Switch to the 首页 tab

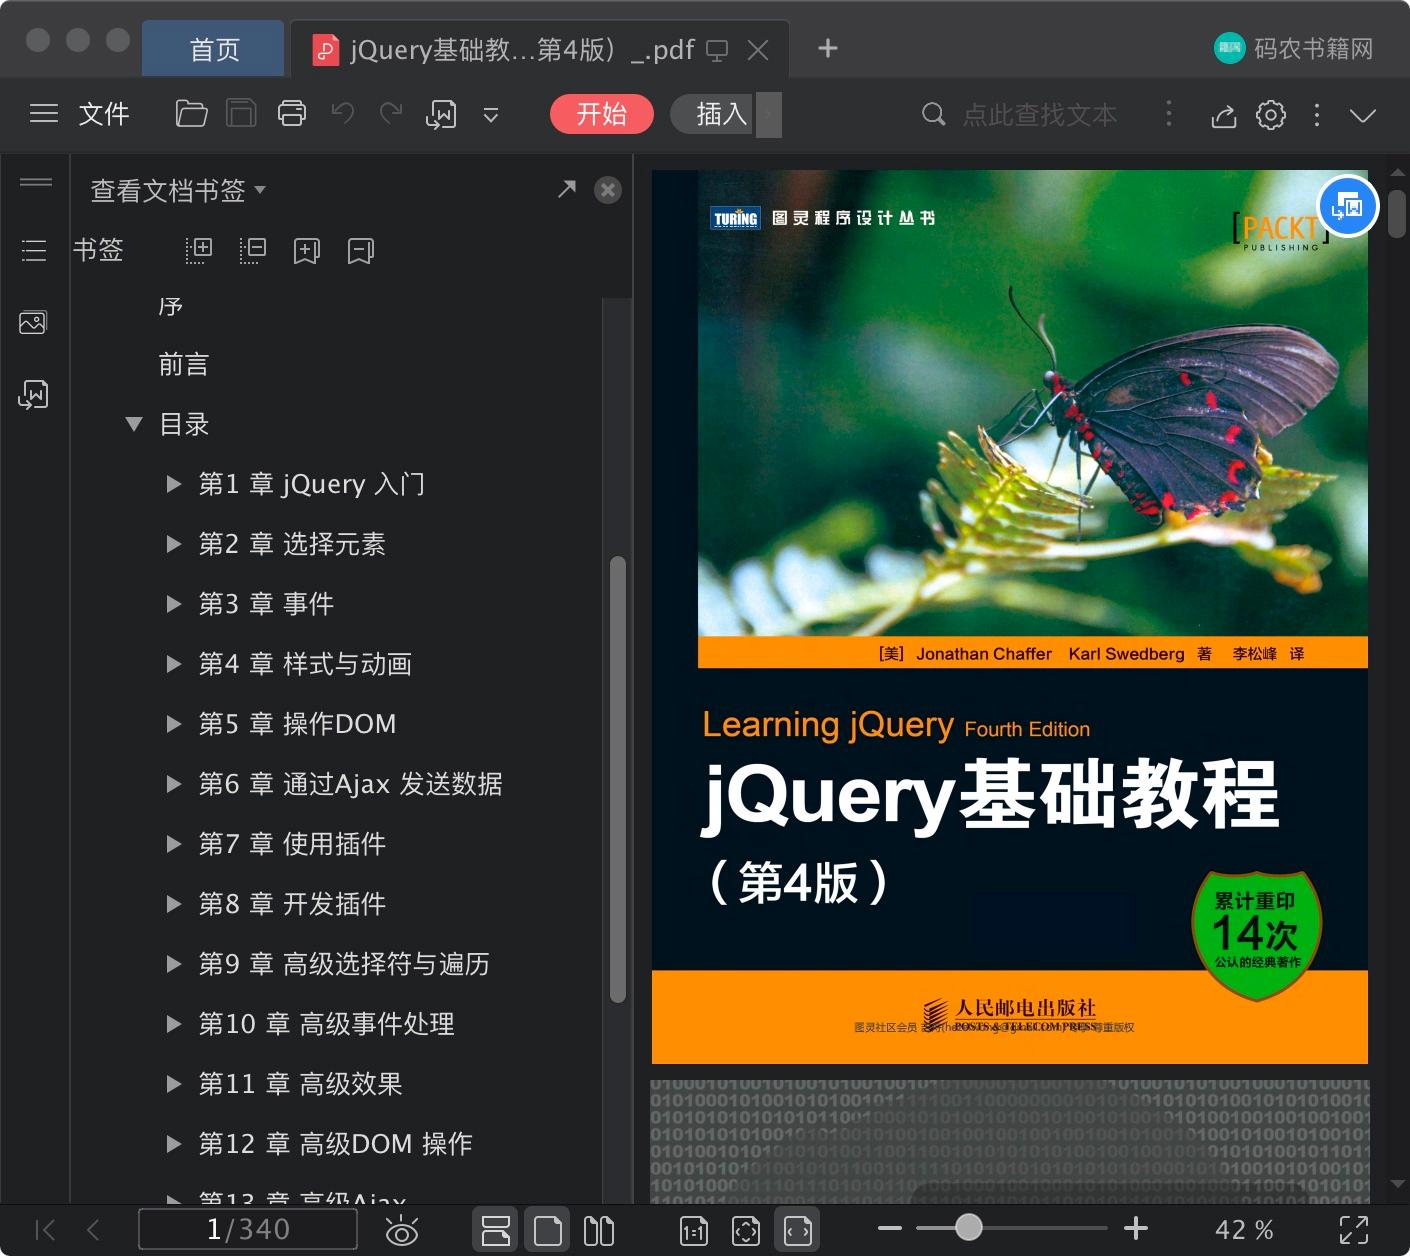point(214,49)
